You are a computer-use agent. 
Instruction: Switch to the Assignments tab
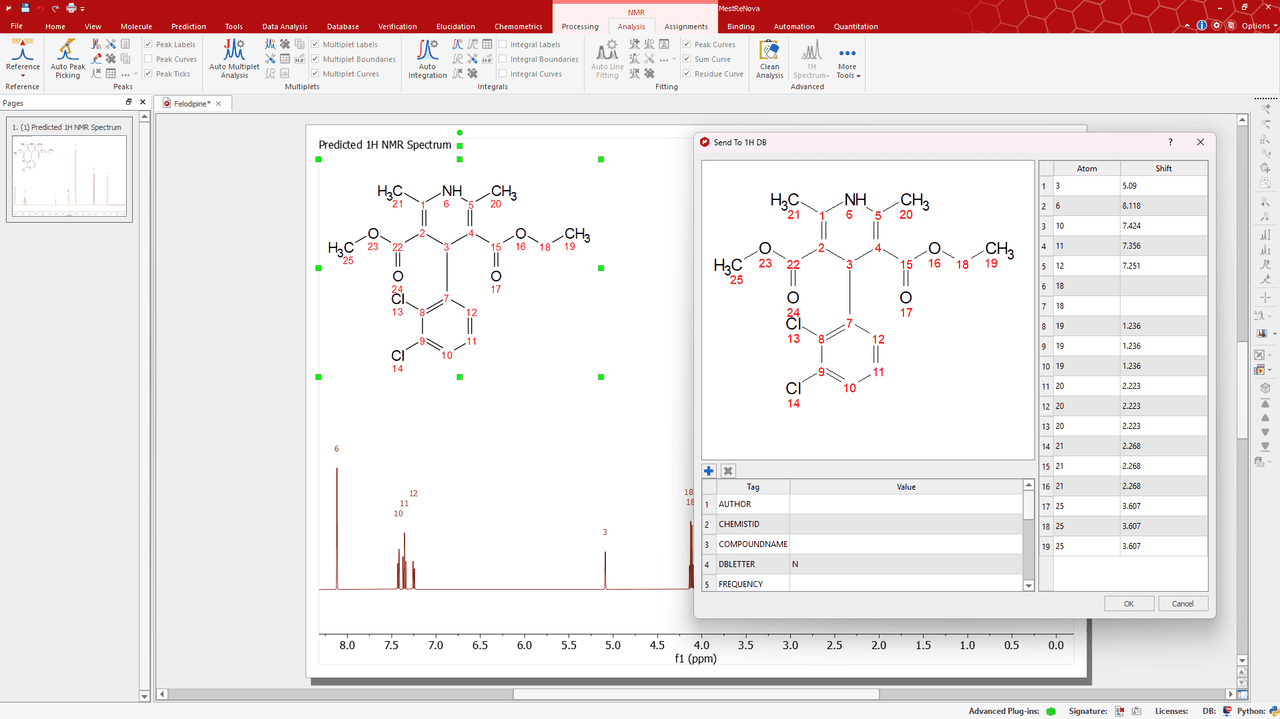(x=686, y=26)
